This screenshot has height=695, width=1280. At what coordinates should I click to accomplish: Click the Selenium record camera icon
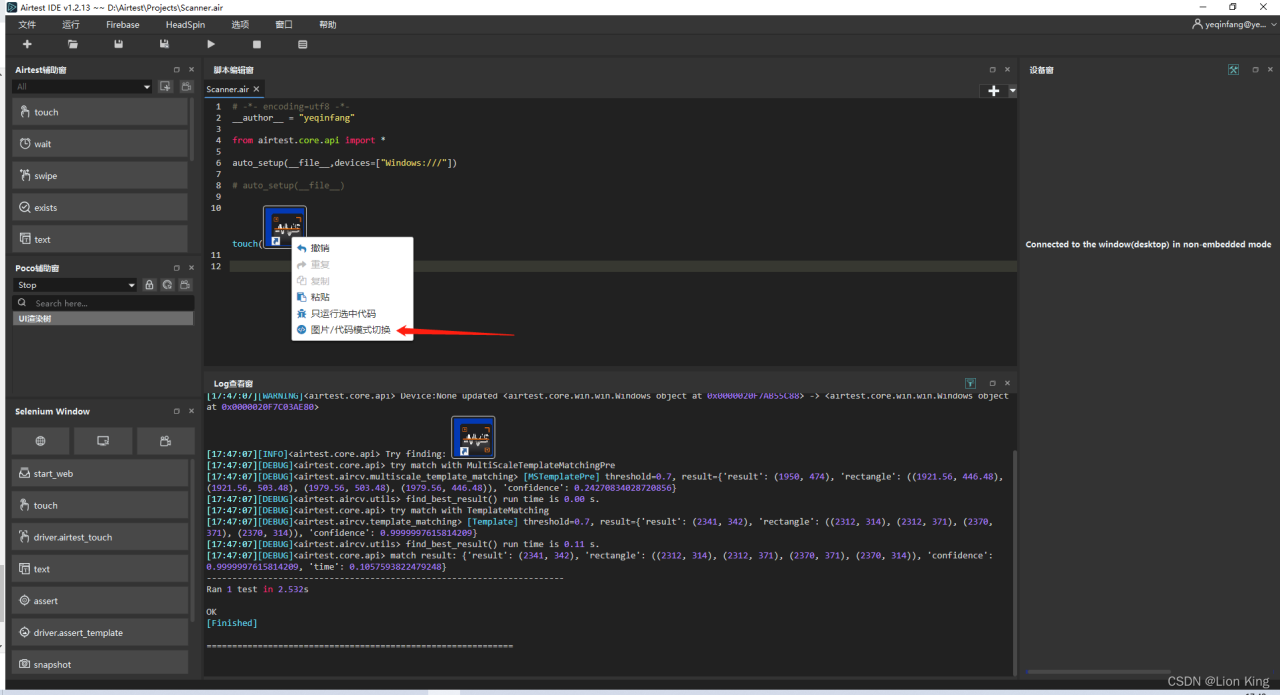pyautogui.click(x=165, y=441)
